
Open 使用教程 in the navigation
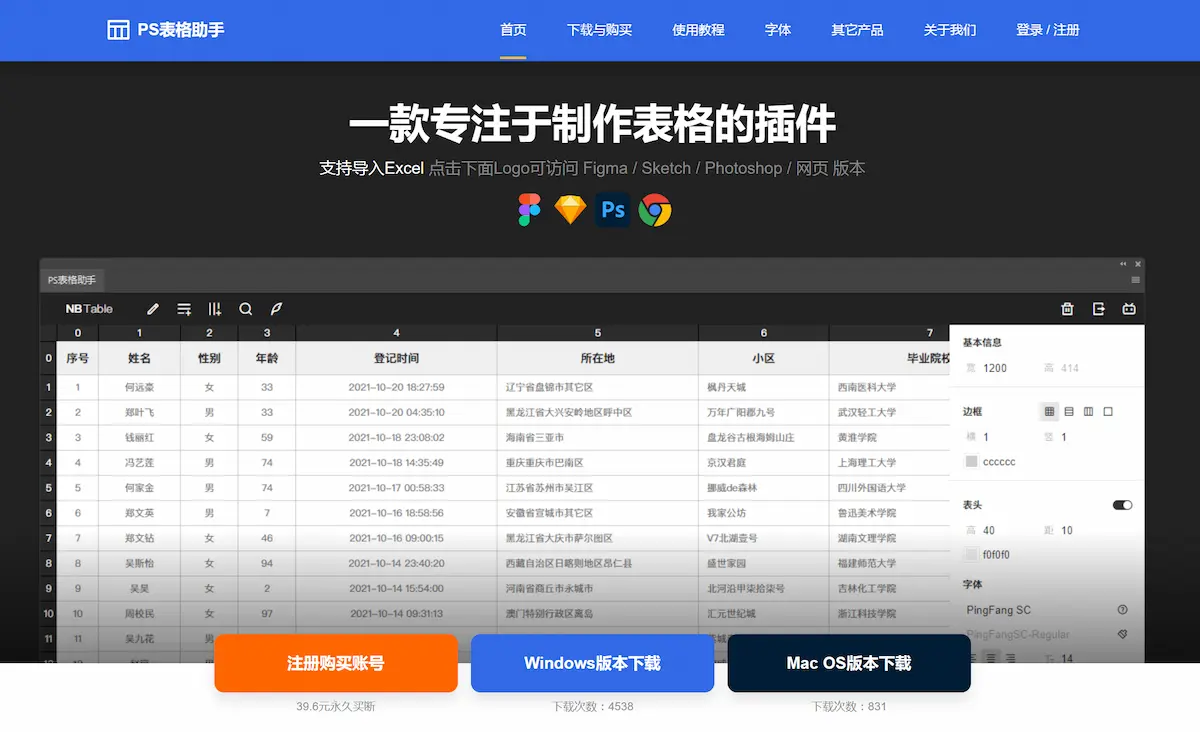coord(698,30)
